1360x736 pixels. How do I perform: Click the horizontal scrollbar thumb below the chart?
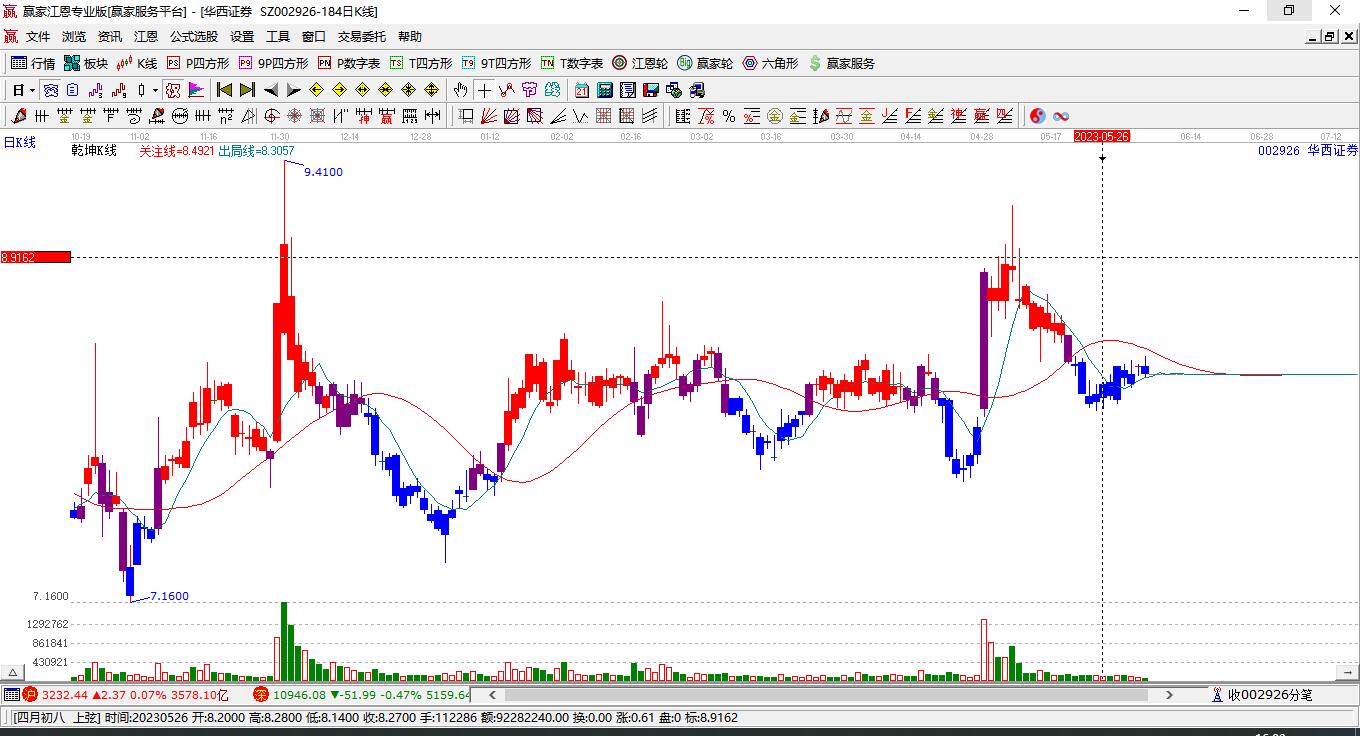pos(826,694)
